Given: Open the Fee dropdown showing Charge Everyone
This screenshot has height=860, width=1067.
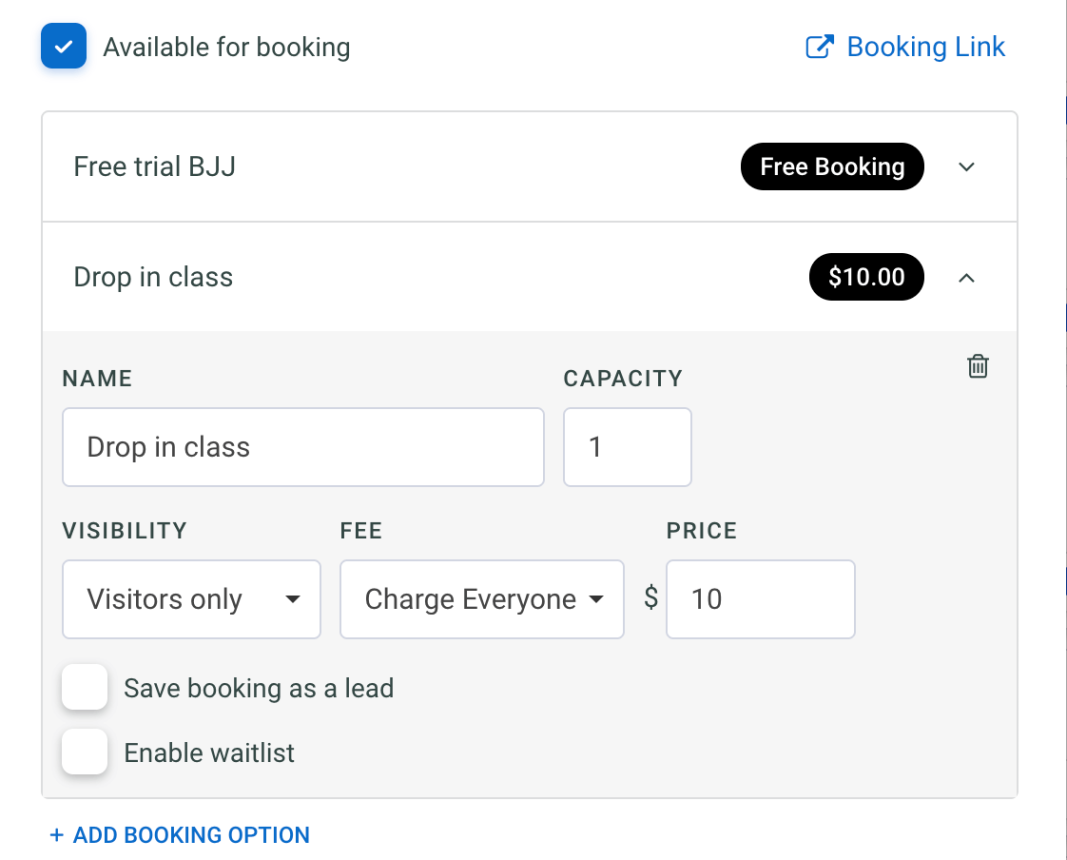Looking at the screenshot, I should point(481,599).
